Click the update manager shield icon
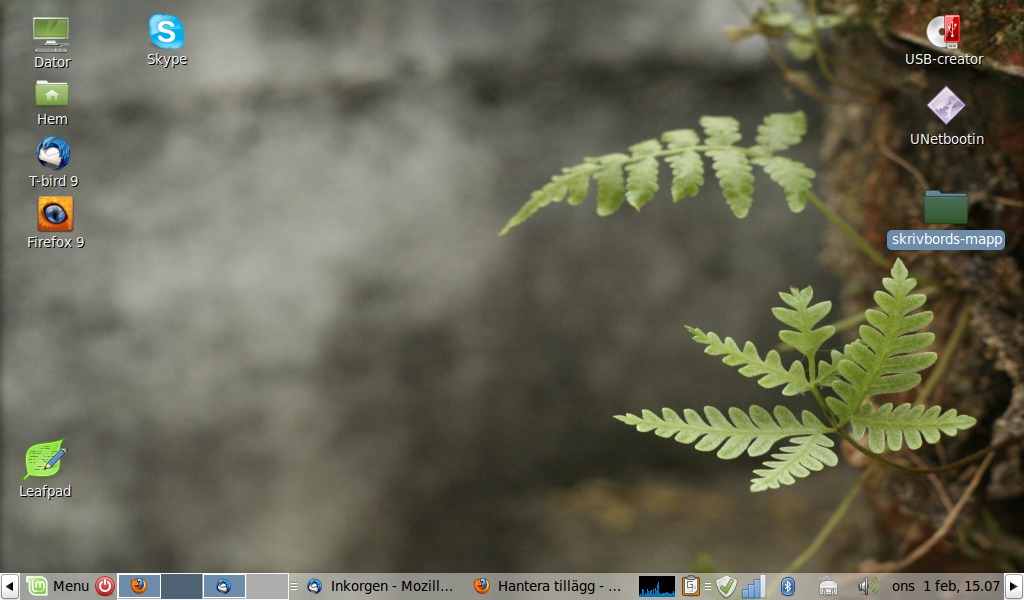The image size is (1024, 600). (726, 586)
